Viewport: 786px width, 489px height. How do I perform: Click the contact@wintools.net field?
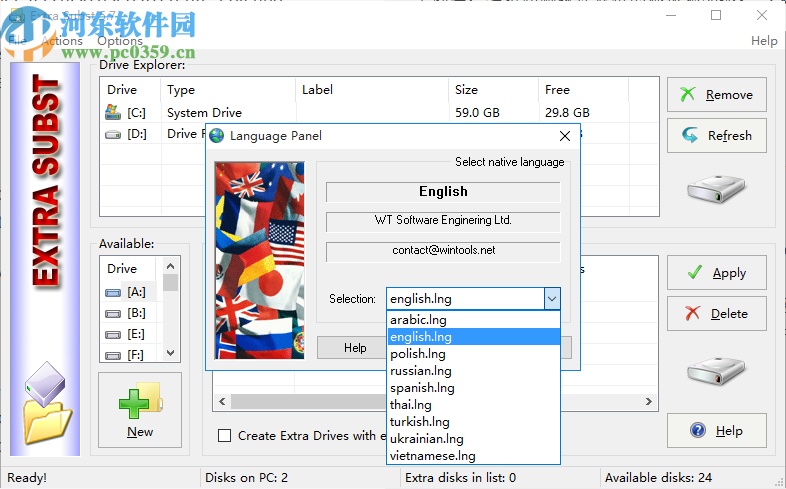[x=443, y=252]
